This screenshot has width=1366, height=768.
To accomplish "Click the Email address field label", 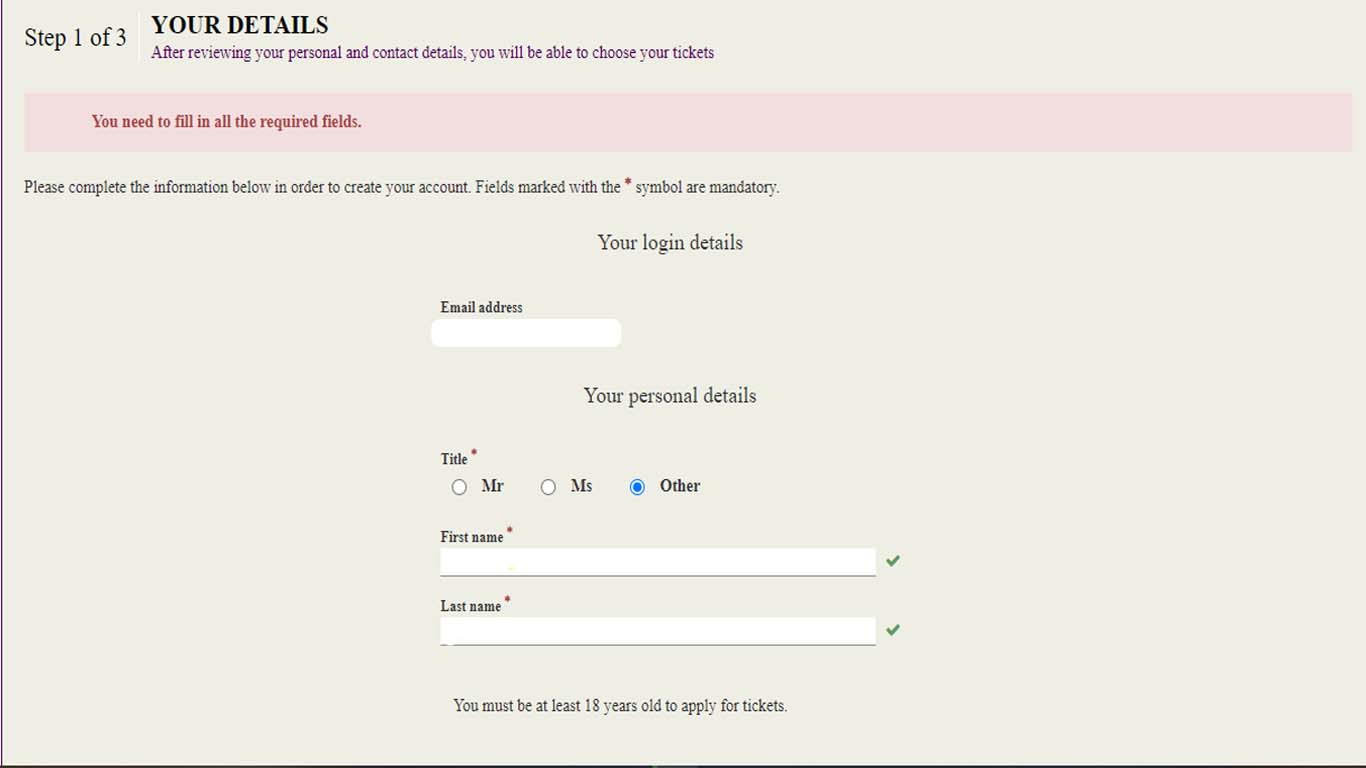I will [481, 308].
